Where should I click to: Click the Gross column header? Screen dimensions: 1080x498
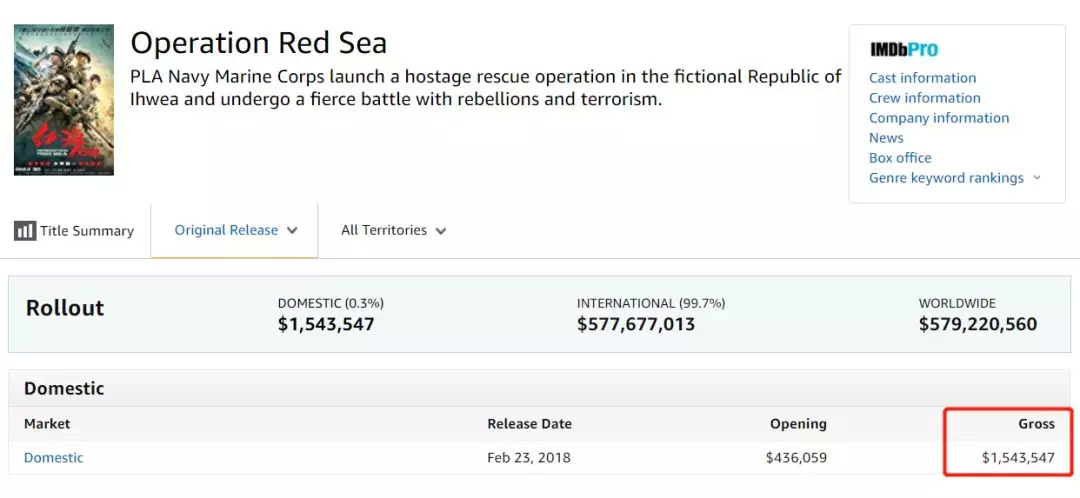(1036, 424)
